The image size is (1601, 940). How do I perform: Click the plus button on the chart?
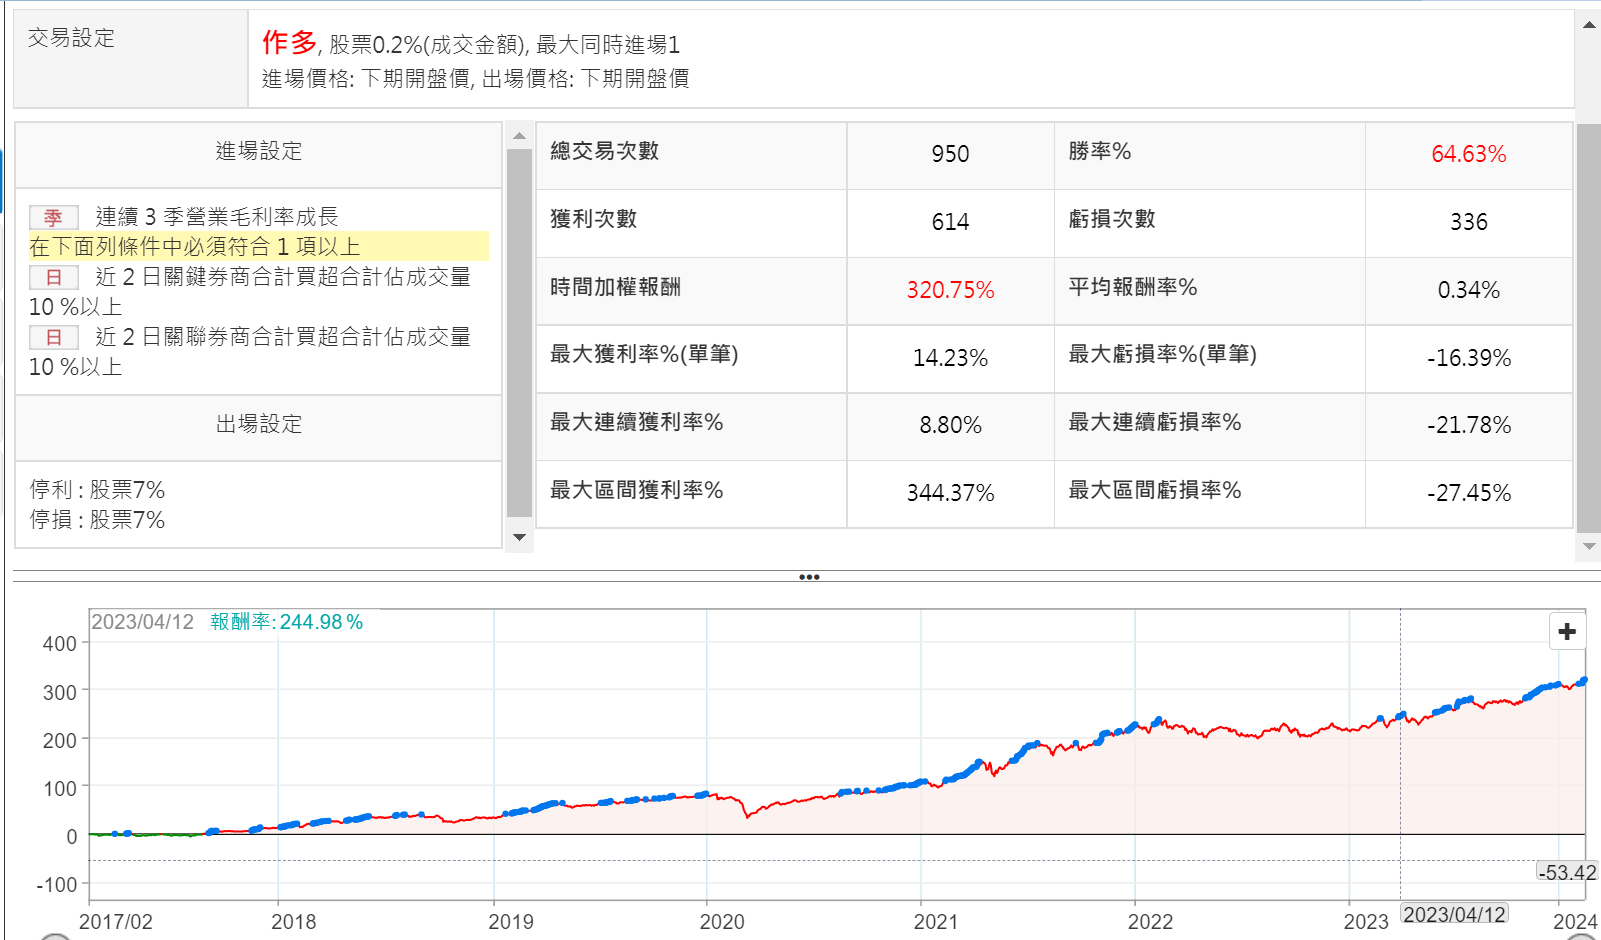pyautogui.click(x=1567, y=631)
